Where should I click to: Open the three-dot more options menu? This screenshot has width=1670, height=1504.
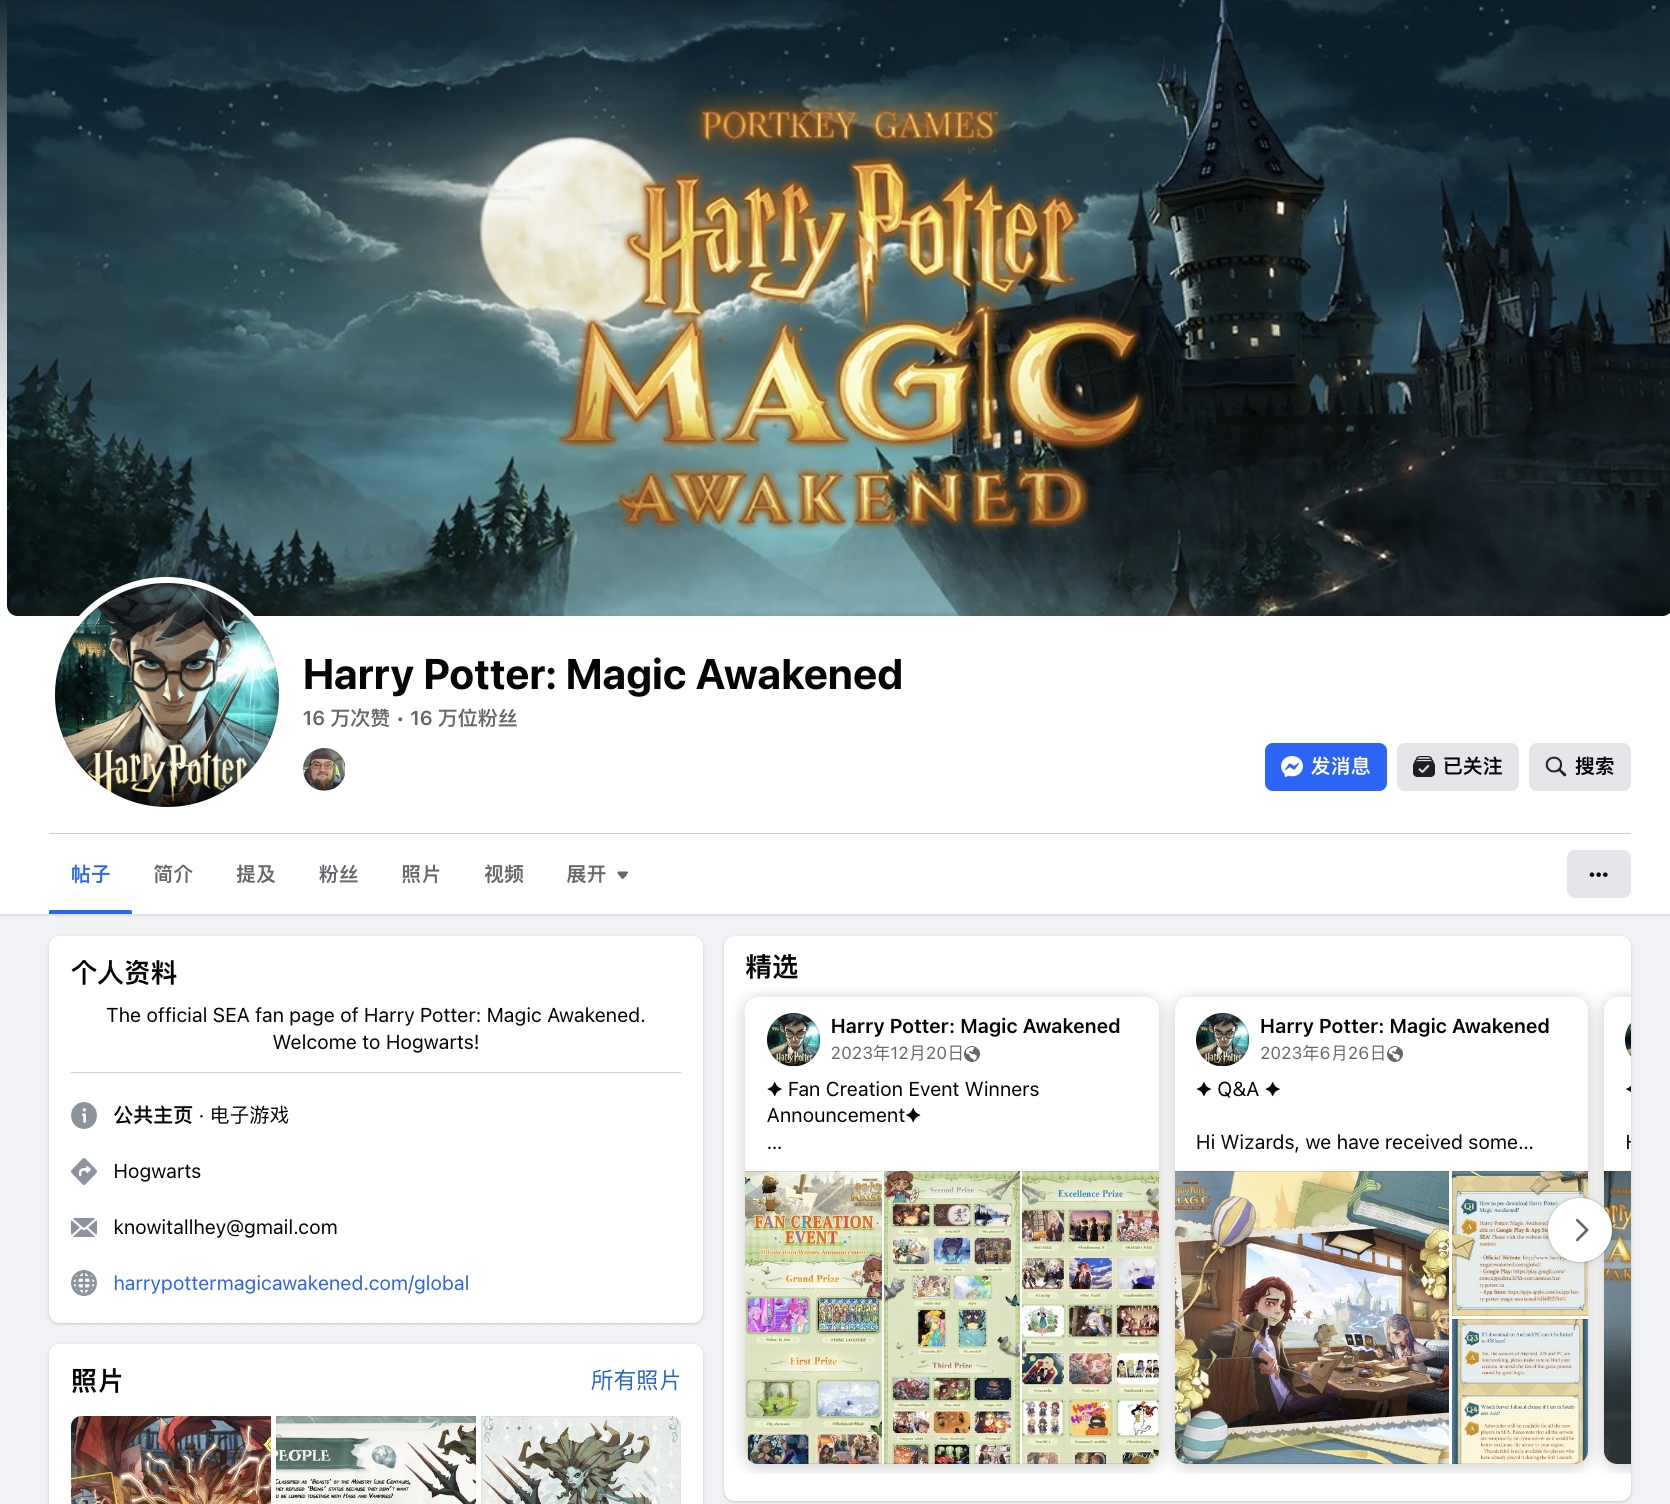[x=1598, y=874]
